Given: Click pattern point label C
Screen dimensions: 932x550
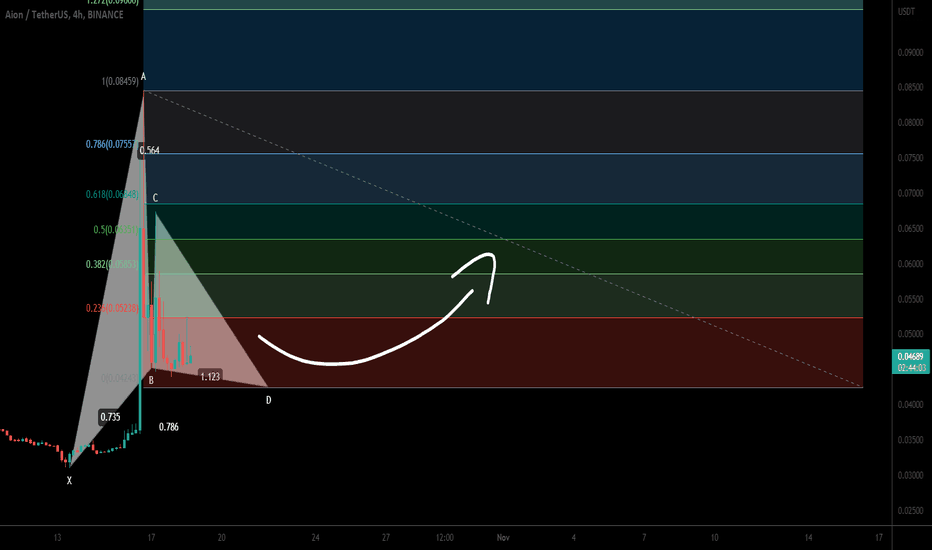Looking at the screenshot, I should 155,198.
